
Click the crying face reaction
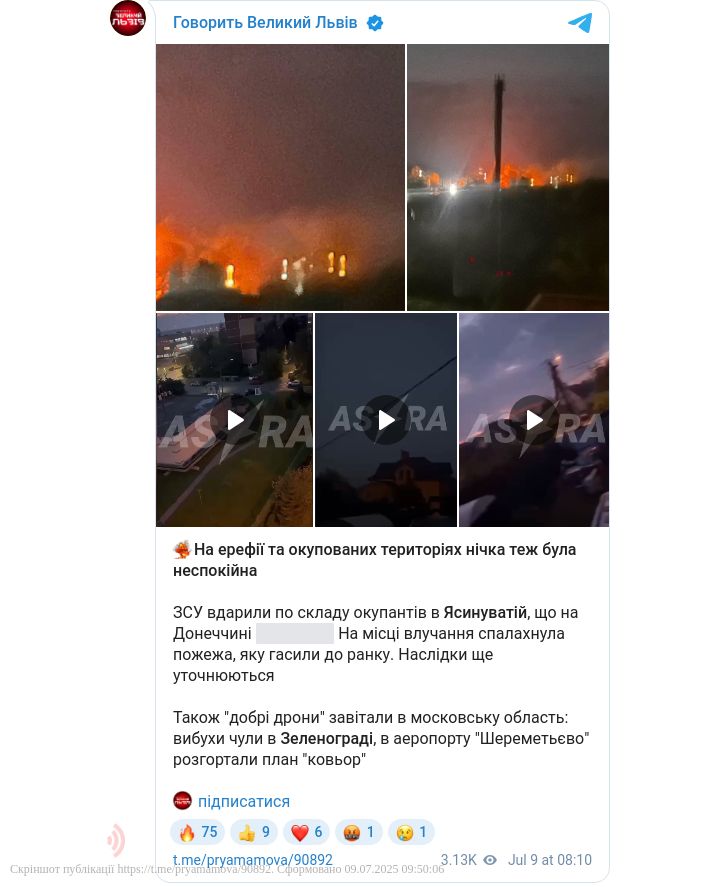(x=411, y=832)
